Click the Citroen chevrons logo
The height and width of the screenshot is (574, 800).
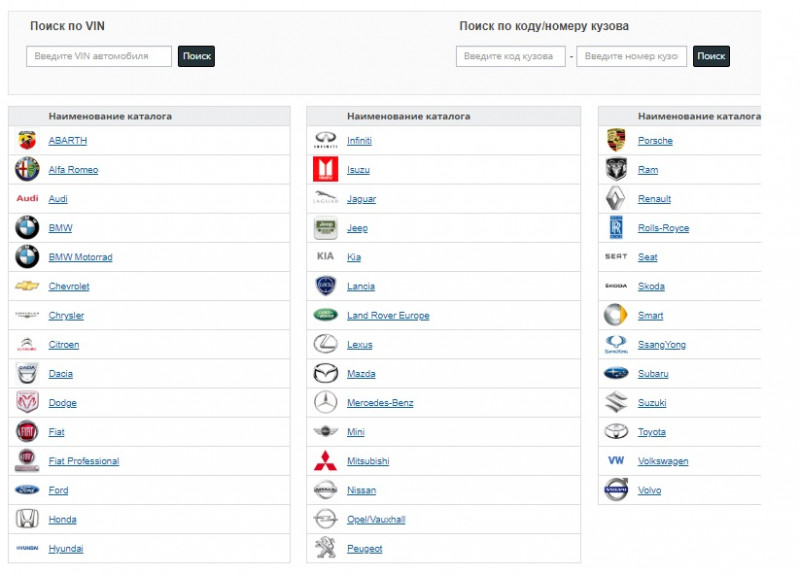pyautogui.click(x=27, y=344)
